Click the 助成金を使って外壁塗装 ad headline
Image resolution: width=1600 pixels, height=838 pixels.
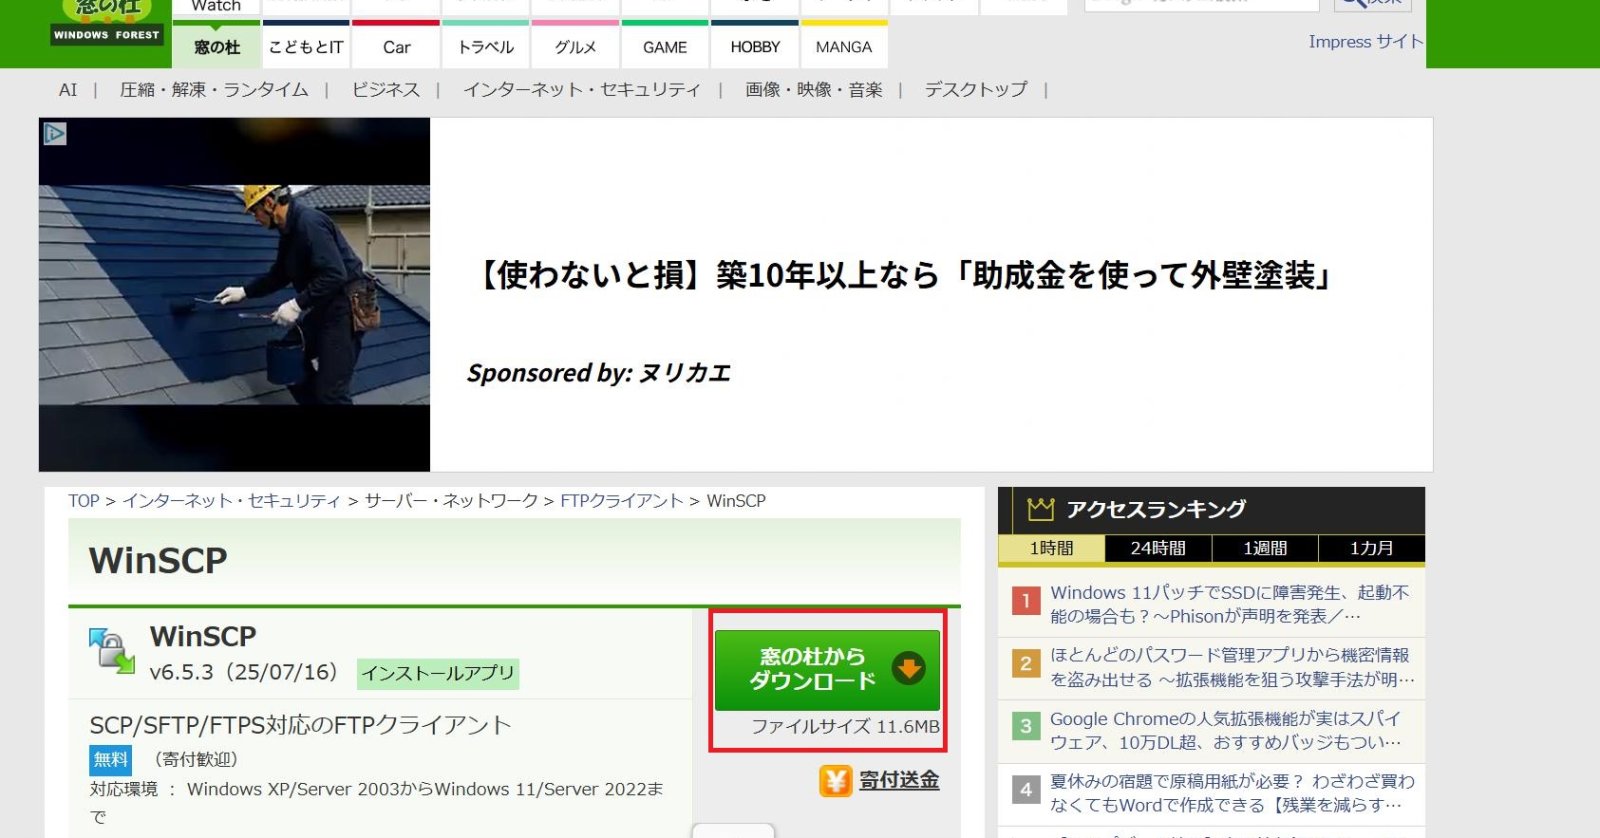(x=904, y=275)
